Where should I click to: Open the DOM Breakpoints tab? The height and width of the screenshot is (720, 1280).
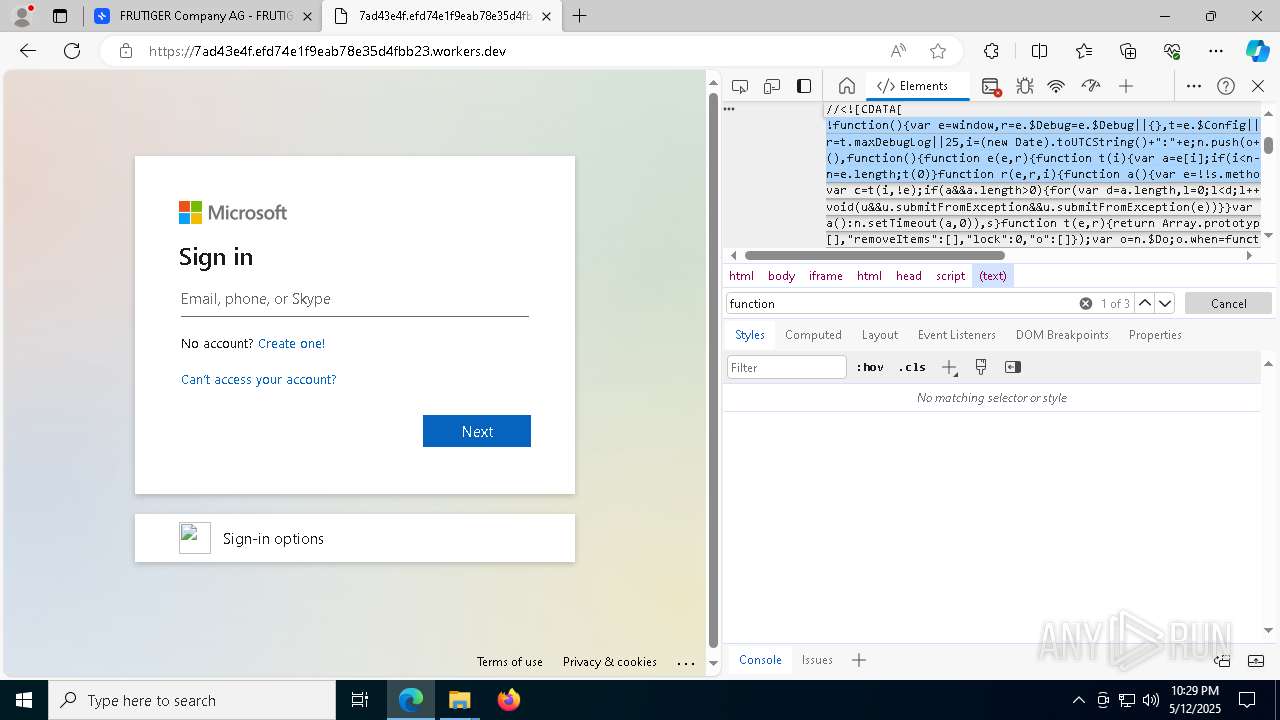(1062, 335)
